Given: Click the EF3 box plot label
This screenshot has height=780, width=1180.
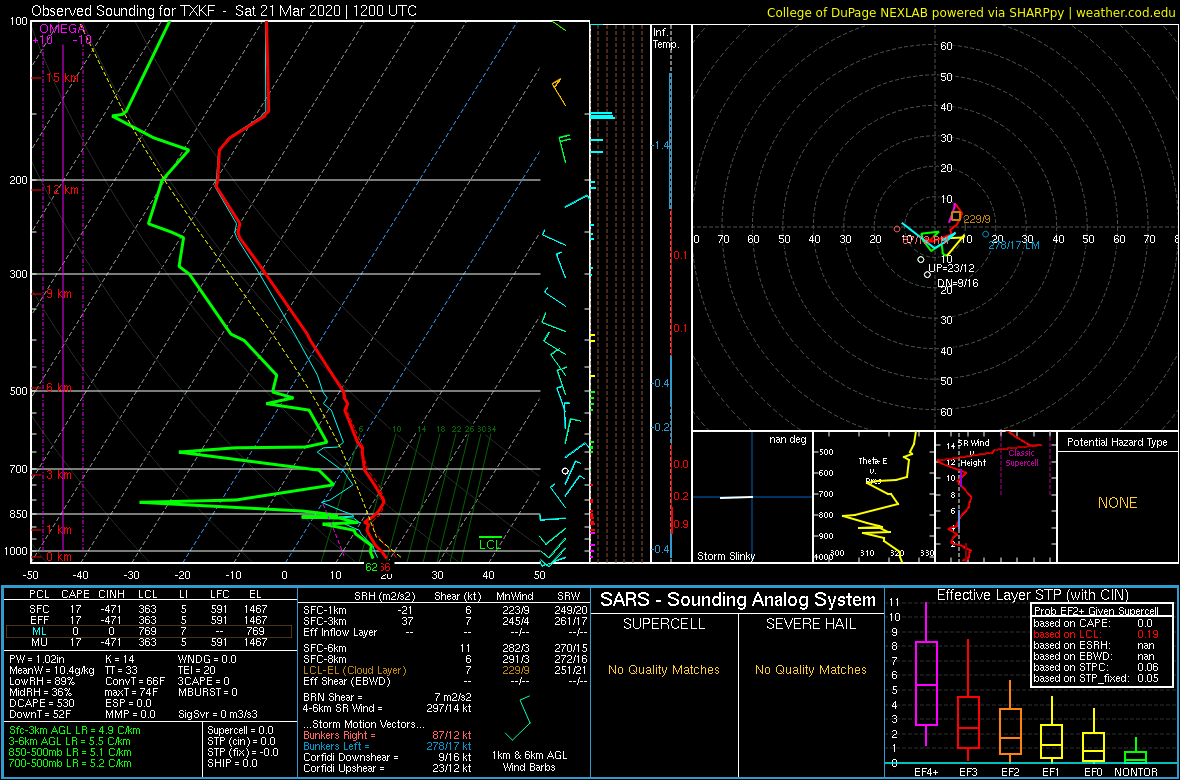Looking at the screenshot, I should [969, 772].
